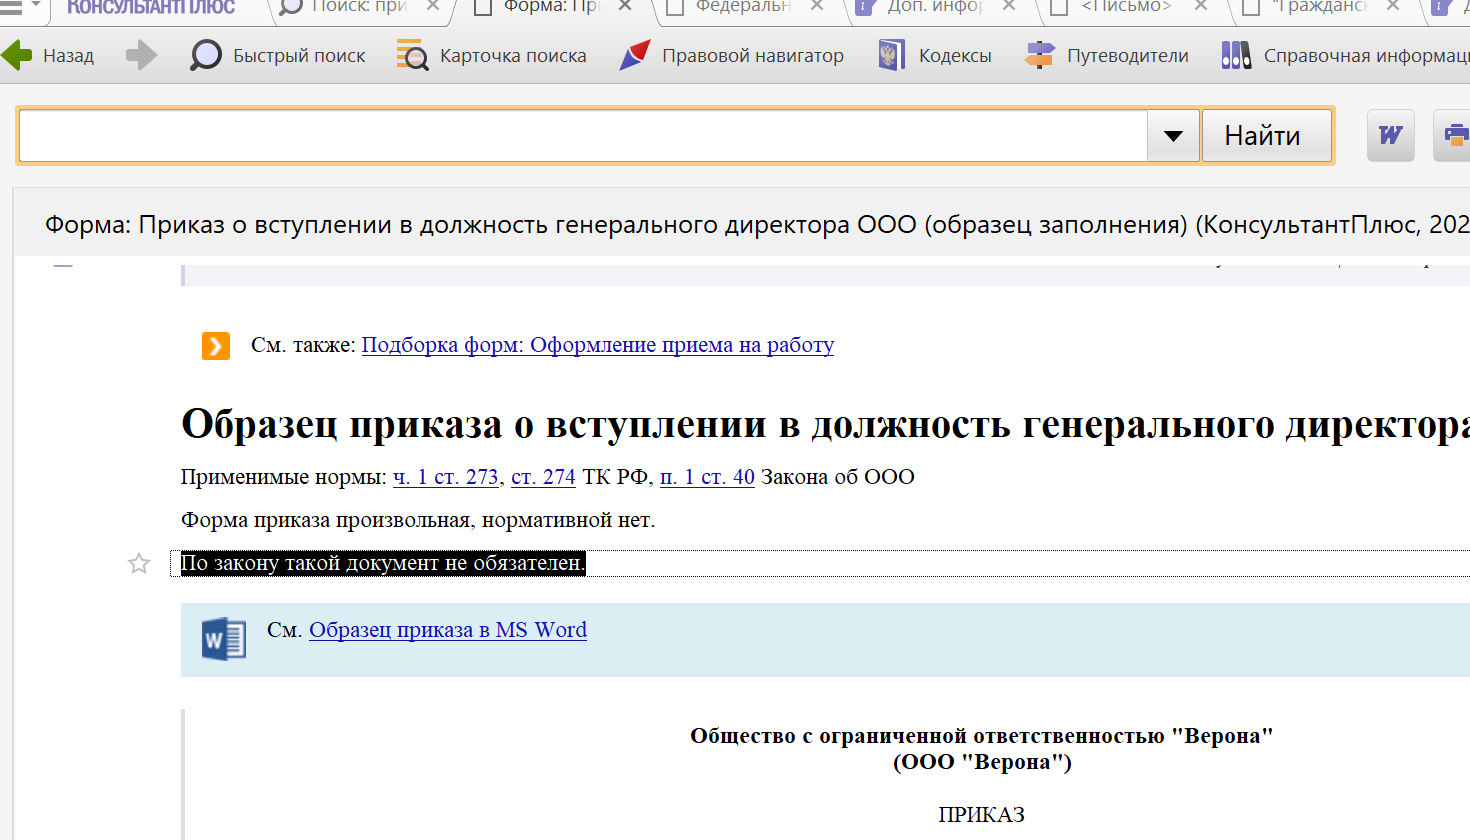Switch to the Федеральн... tab
The height and width of the screenshot is (840, 1470).
point(742,7)
